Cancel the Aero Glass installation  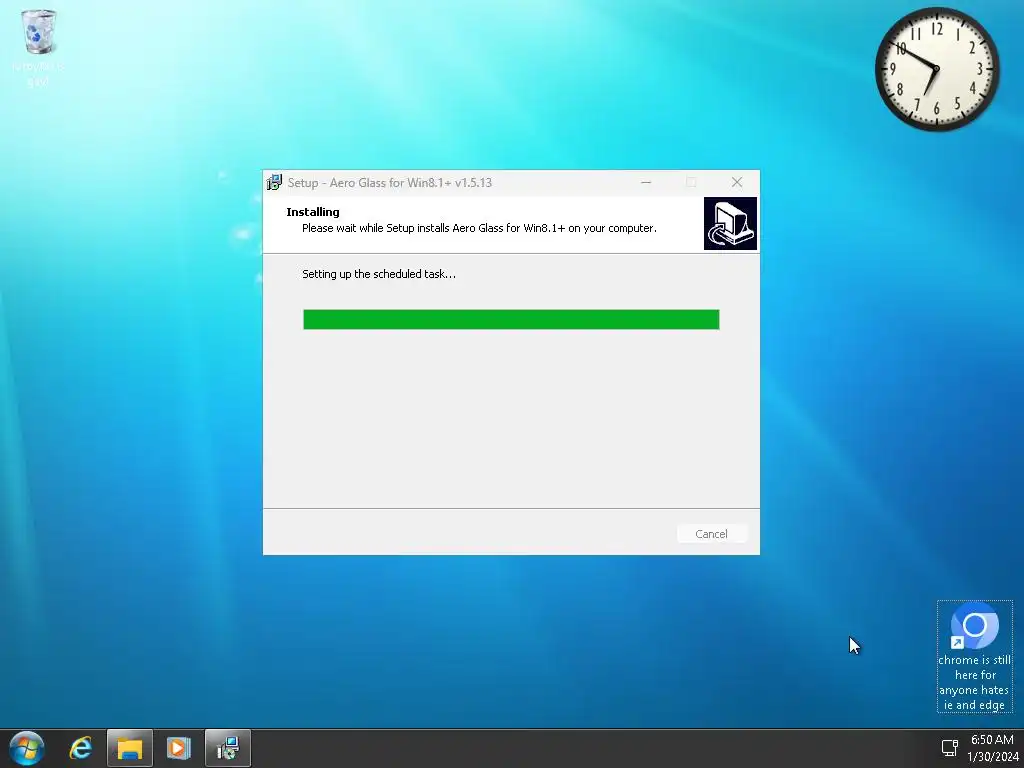coord(711,534)
